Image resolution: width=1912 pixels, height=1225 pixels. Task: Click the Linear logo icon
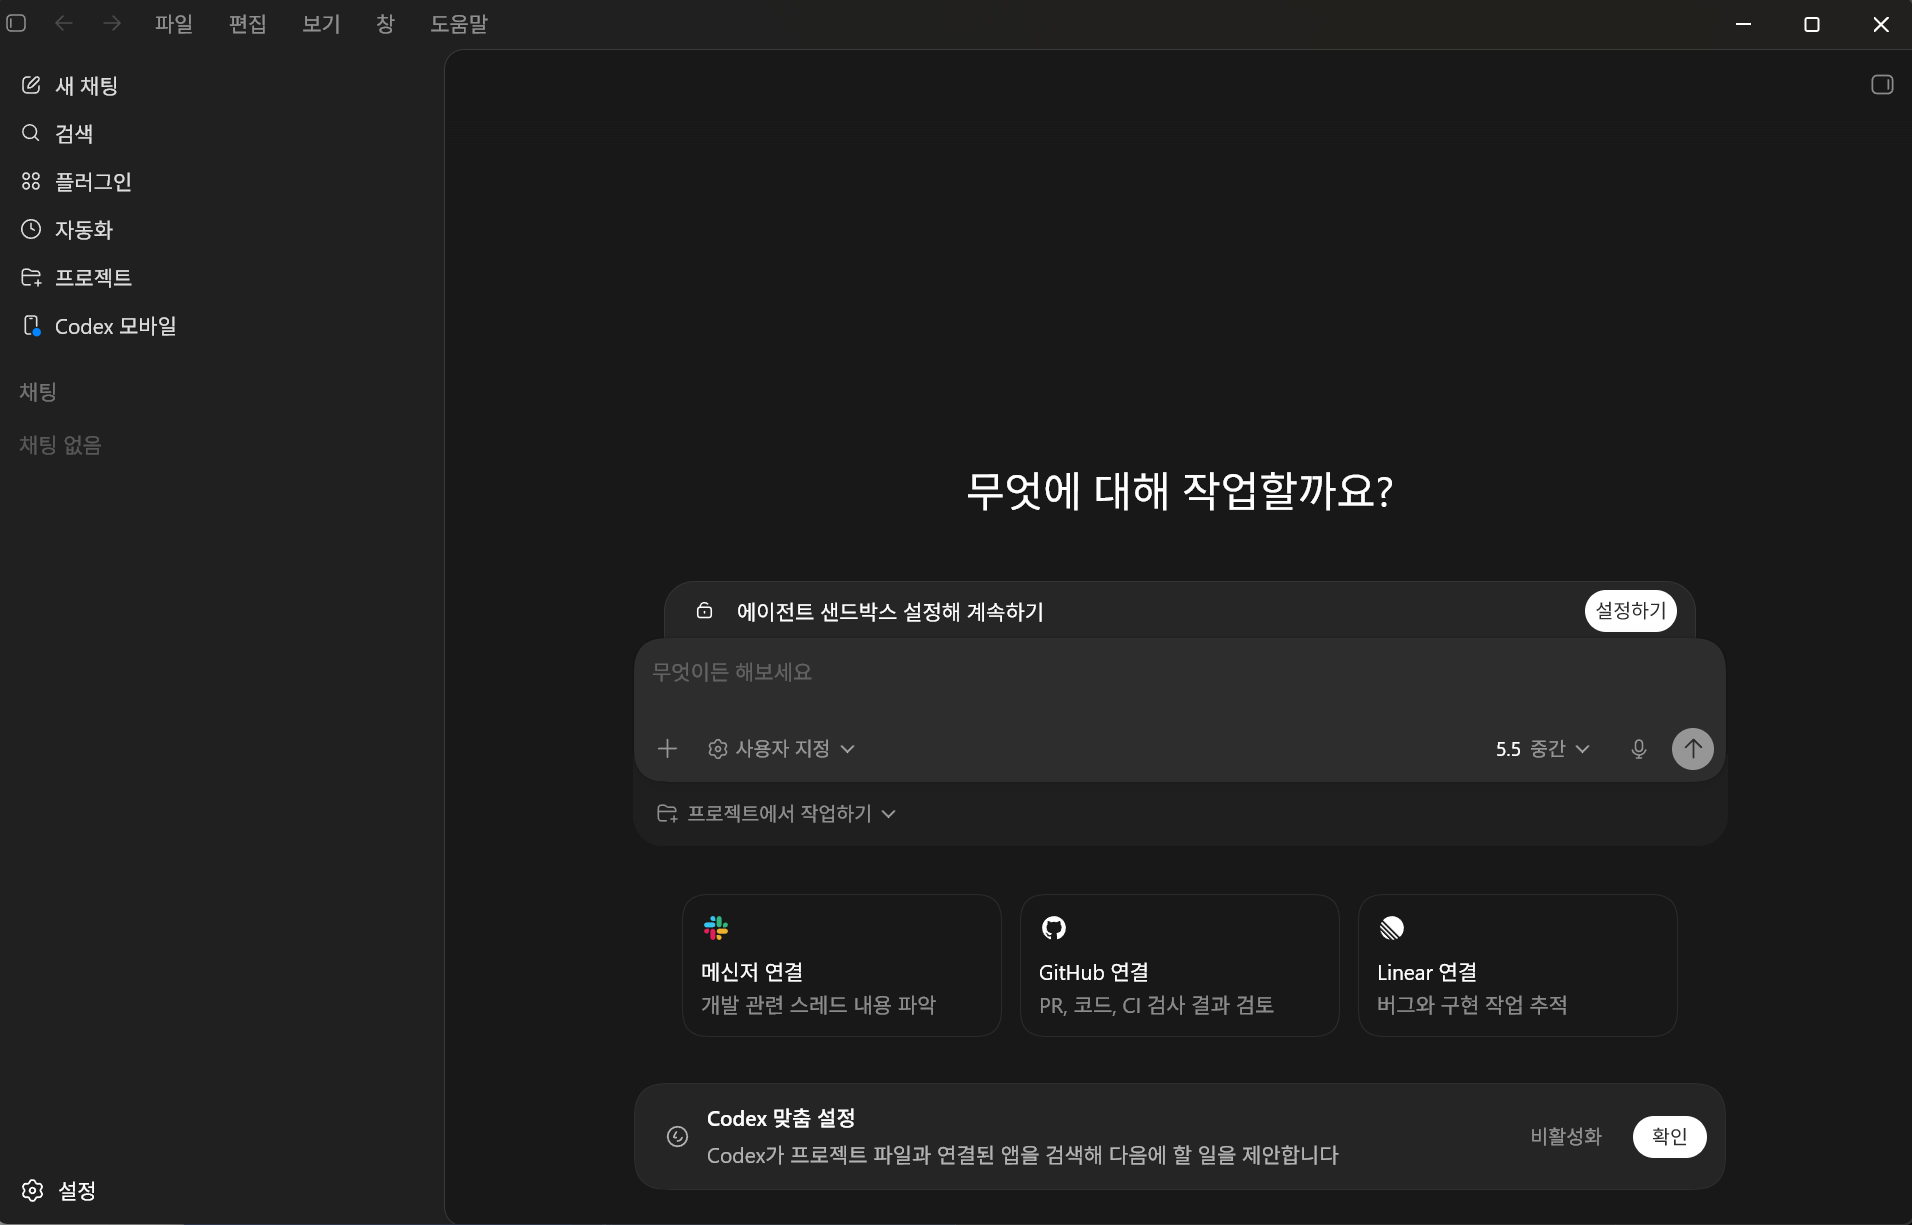[x=1392, y=928]
